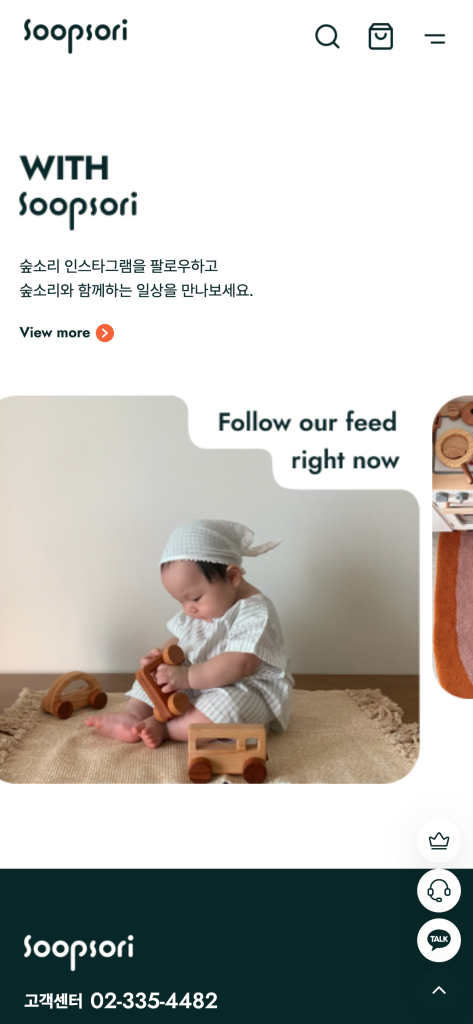Image resolution: width=473 pixels, height=1024 pixels.
Task: Click the 숲소리 인스타그램 follow description text
Action: click(136, 278)
